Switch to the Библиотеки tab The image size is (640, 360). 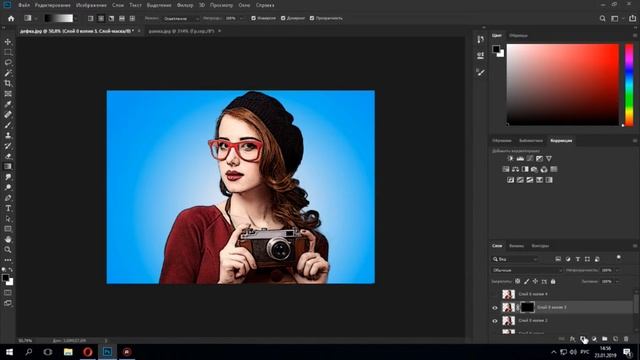[x=531, y=140]
